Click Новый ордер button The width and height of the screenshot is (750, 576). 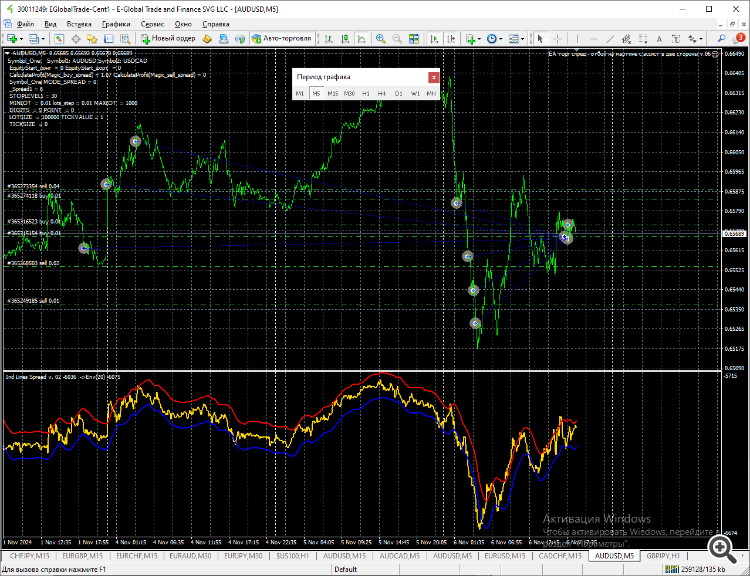[x=168, y=39]
